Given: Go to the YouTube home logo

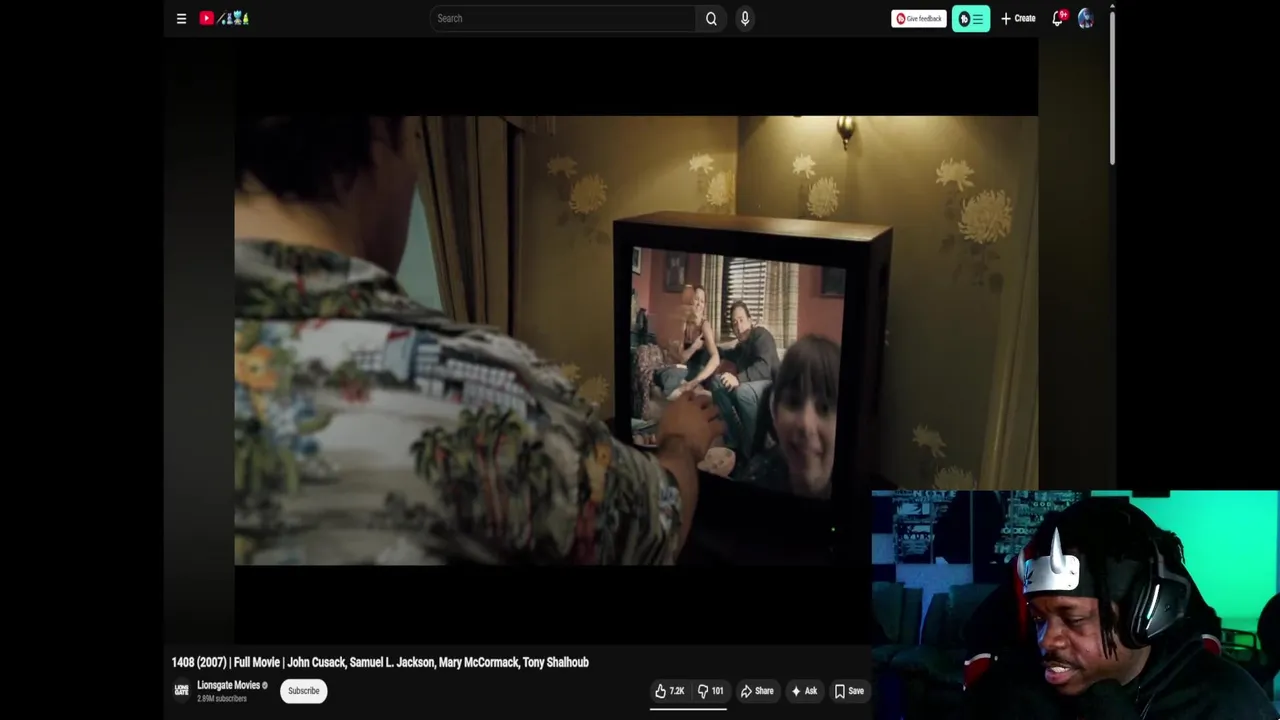Looking at the screenshot, I should (224, 18).
